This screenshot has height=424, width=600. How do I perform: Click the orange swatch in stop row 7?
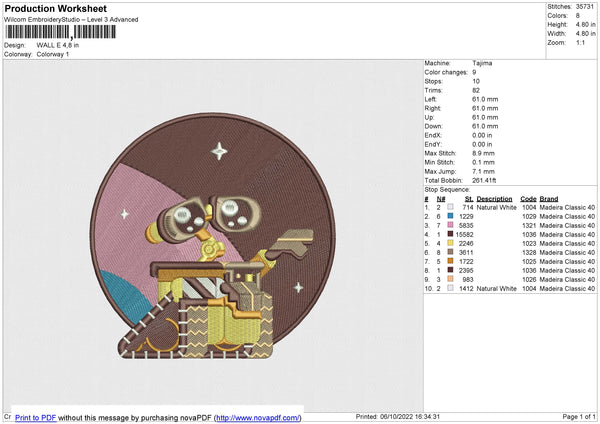point(450,261)
